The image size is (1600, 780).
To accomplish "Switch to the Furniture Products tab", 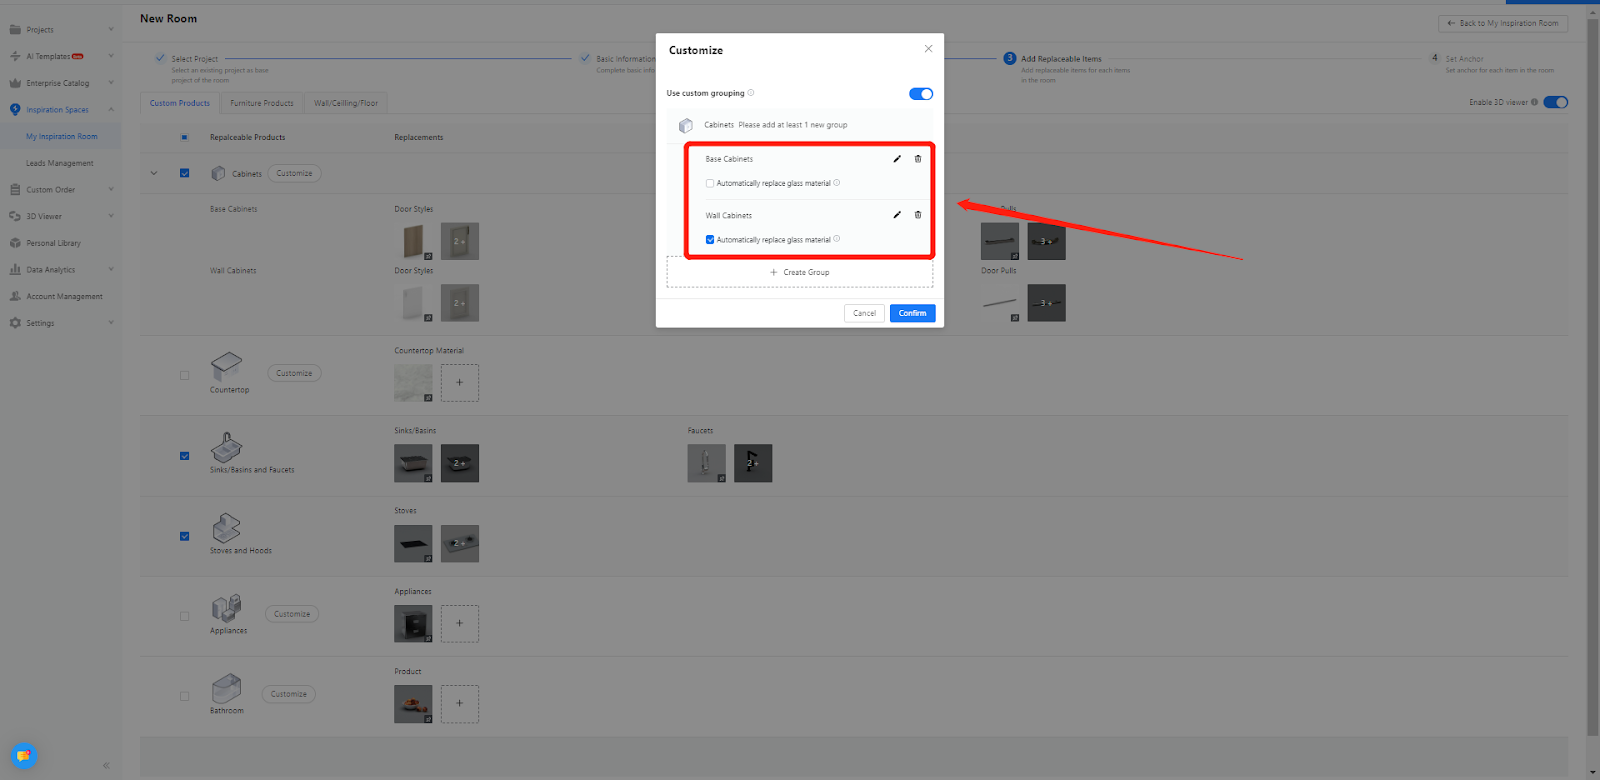I will coord(262,103).
